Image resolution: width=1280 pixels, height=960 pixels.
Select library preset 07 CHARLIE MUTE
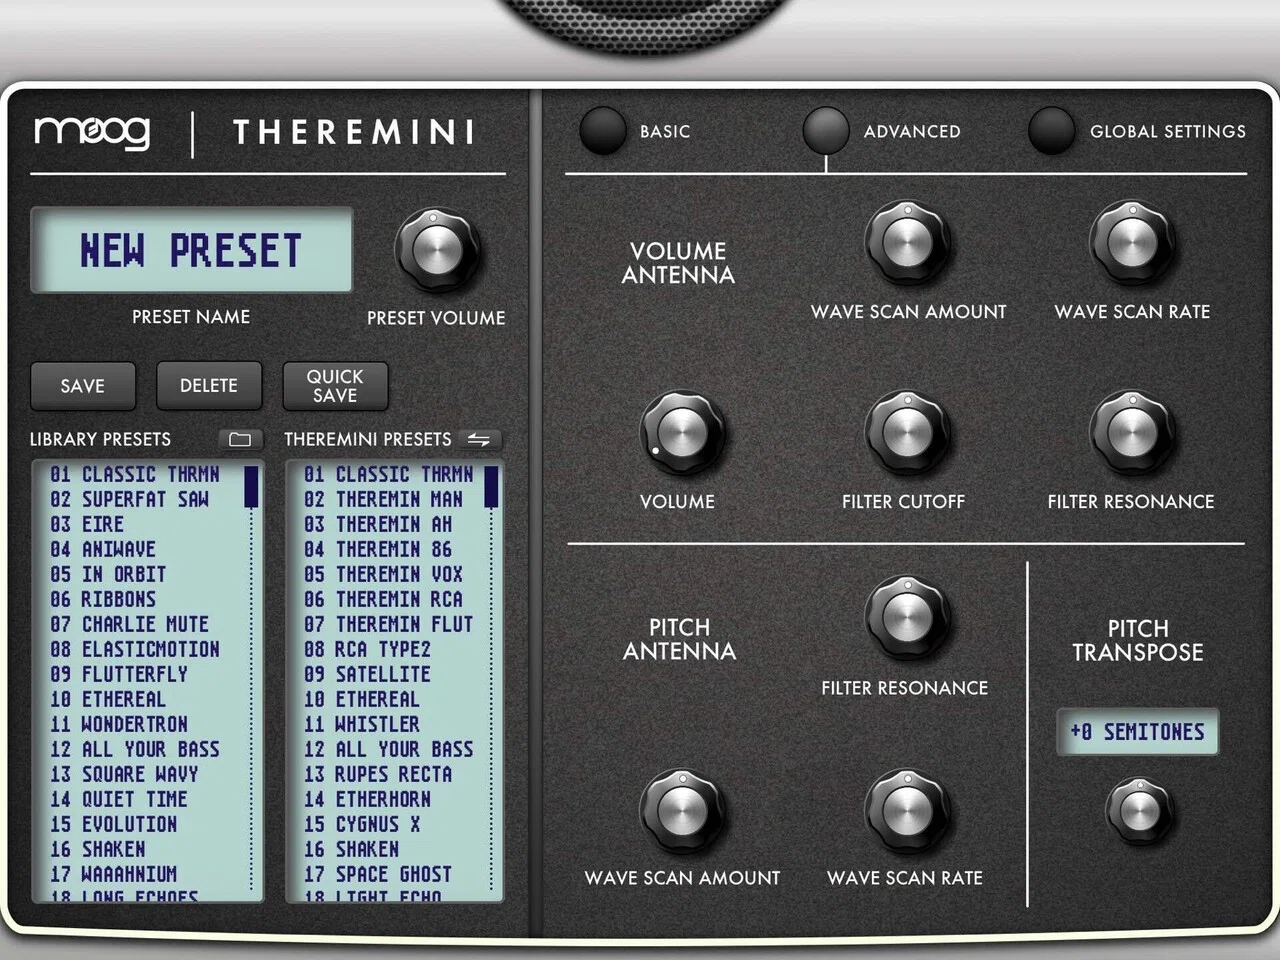point(130,624)
